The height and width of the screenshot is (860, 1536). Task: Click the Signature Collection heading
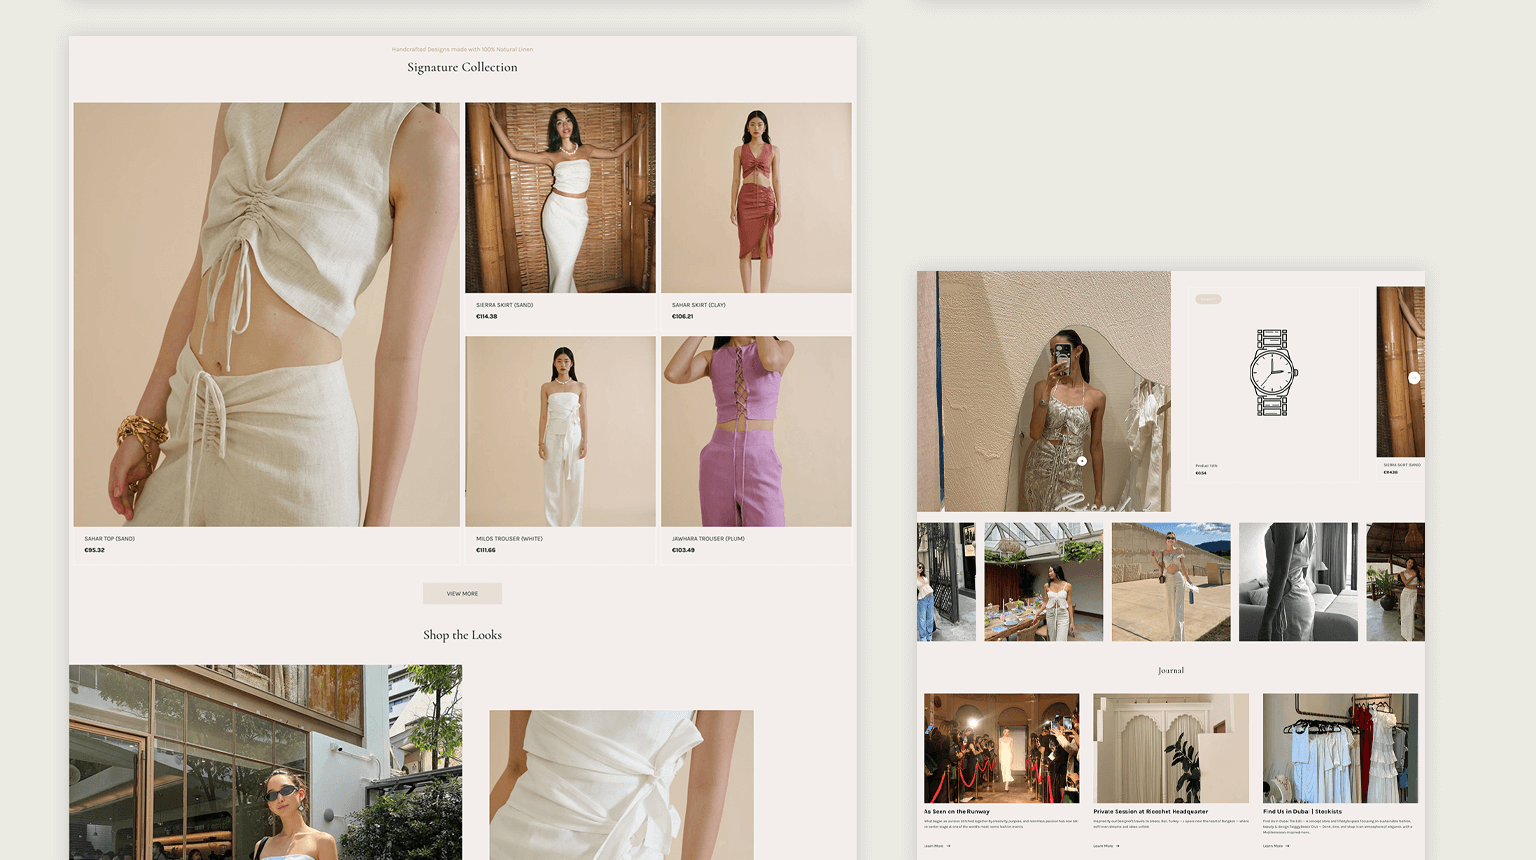tap(462, 67)
